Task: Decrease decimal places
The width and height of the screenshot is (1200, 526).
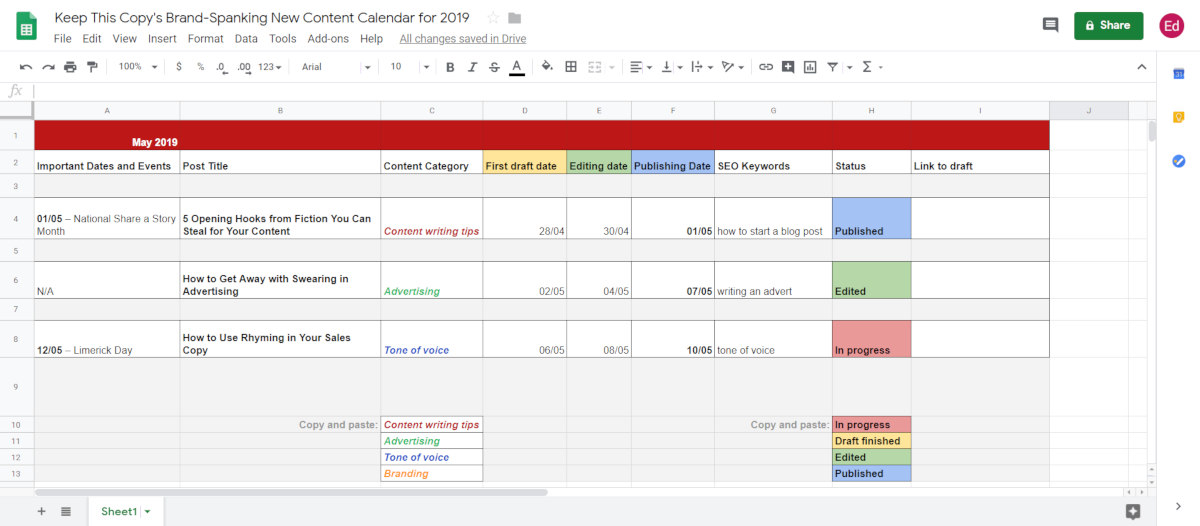Action: pos(221,67)
